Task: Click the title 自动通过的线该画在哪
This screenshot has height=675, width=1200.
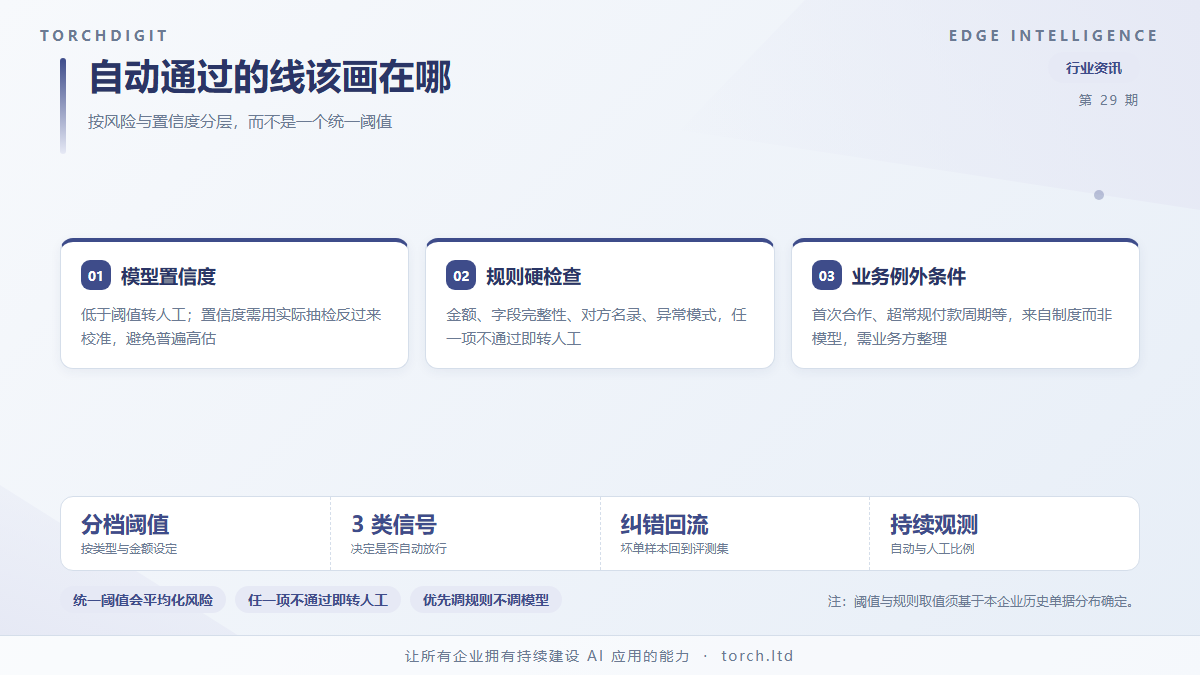Action: (x=270, y=77)
